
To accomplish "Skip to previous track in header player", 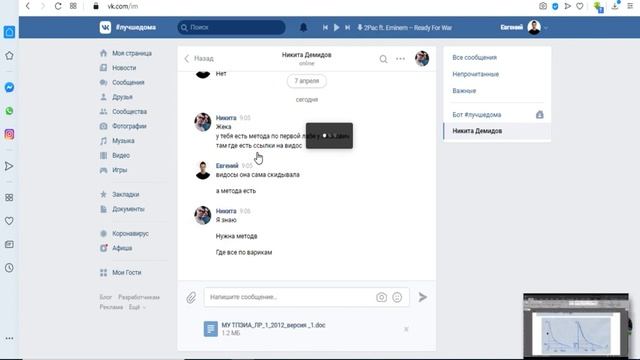I will tap(325, 27).
